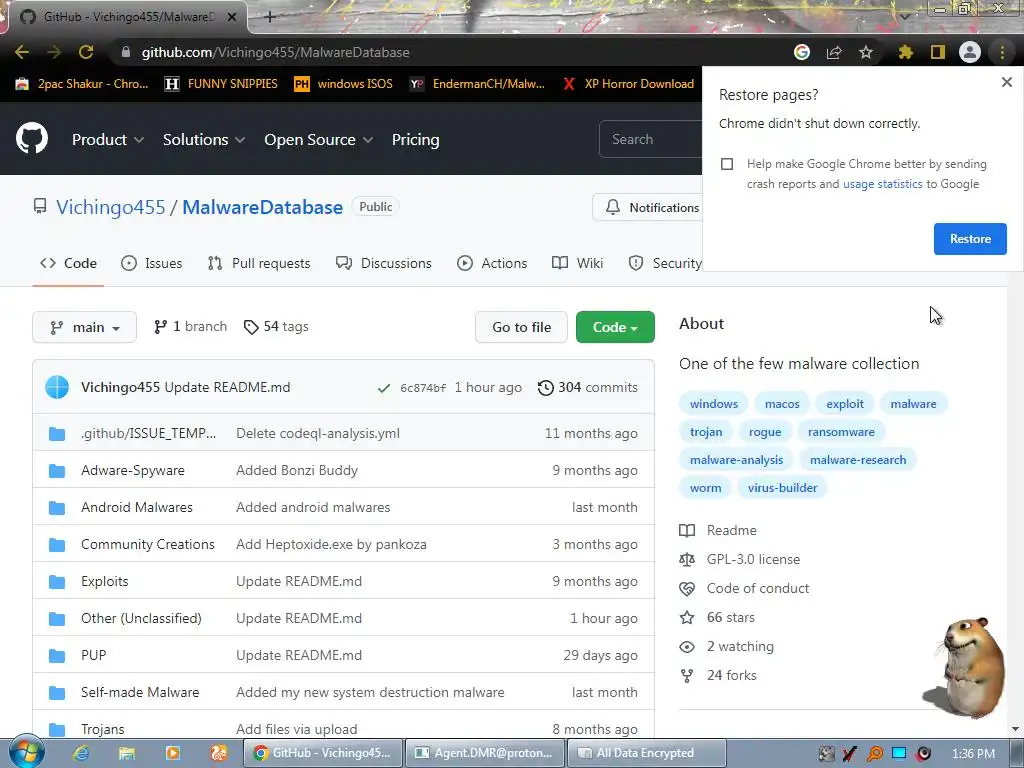Launch Internet Explorer from taskbar
The image size is (1024, 768).
81,753
